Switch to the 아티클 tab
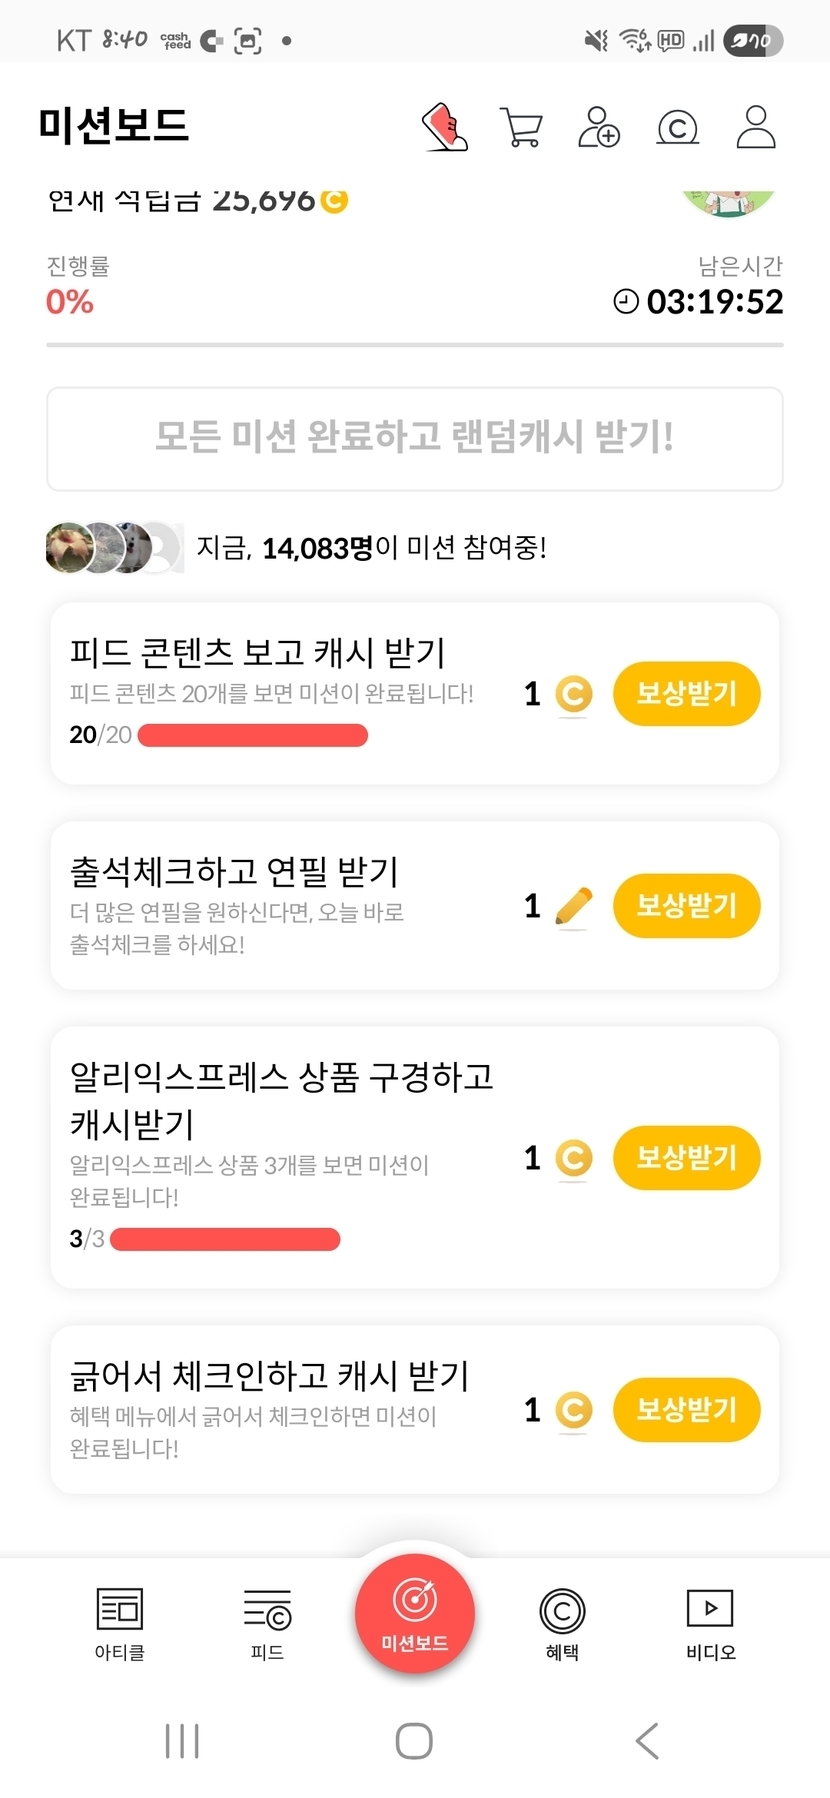Viewport: 830px width, 1798px height. pyautogui.click(x=120, y=1624)
